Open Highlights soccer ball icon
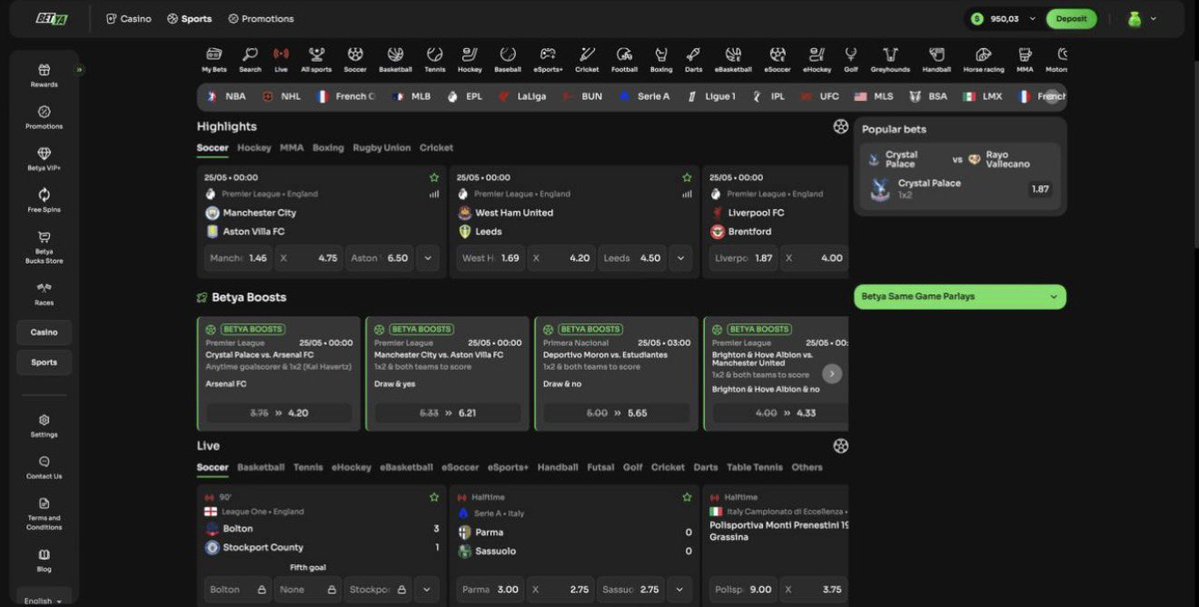The width and height of the screenshot is (1199, 607). [x=840, y=127]
